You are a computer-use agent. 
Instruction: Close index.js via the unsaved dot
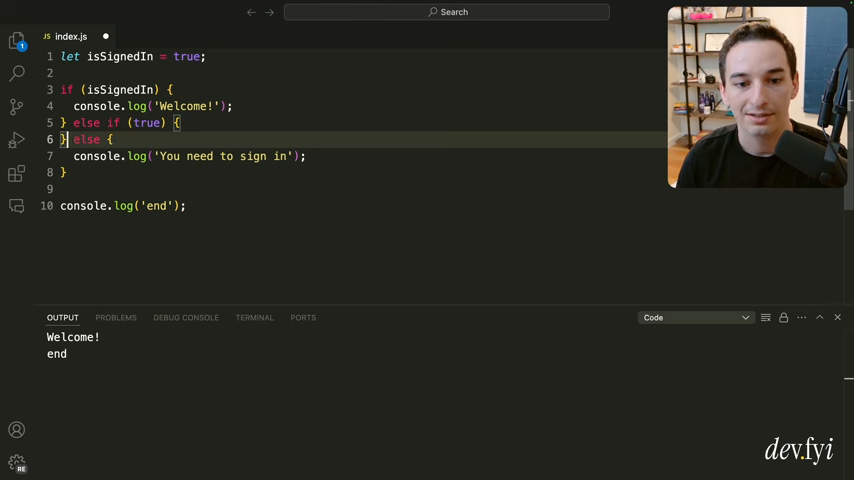click(x=106, y=37)
